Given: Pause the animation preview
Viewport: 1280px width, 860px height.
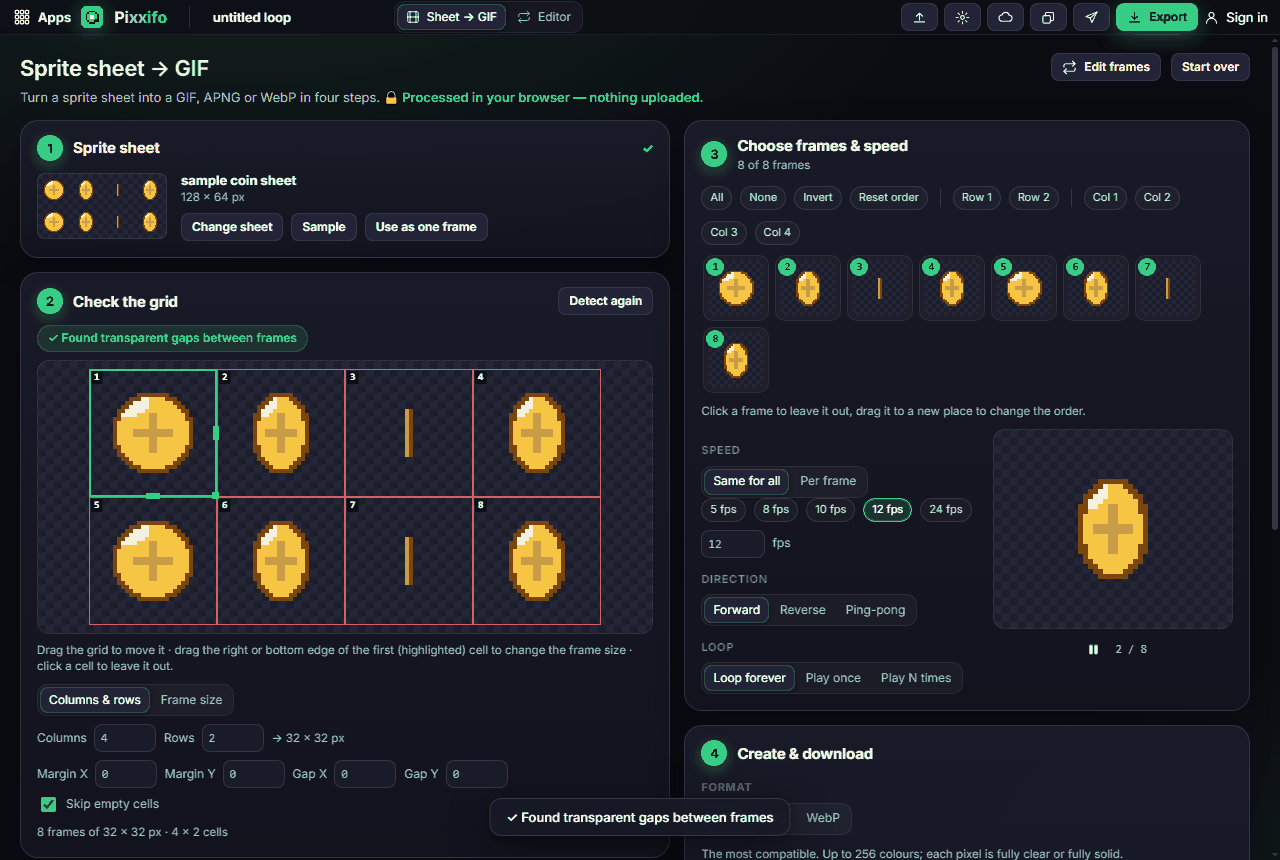Looking at the screenshot, I should (1093, 649).
